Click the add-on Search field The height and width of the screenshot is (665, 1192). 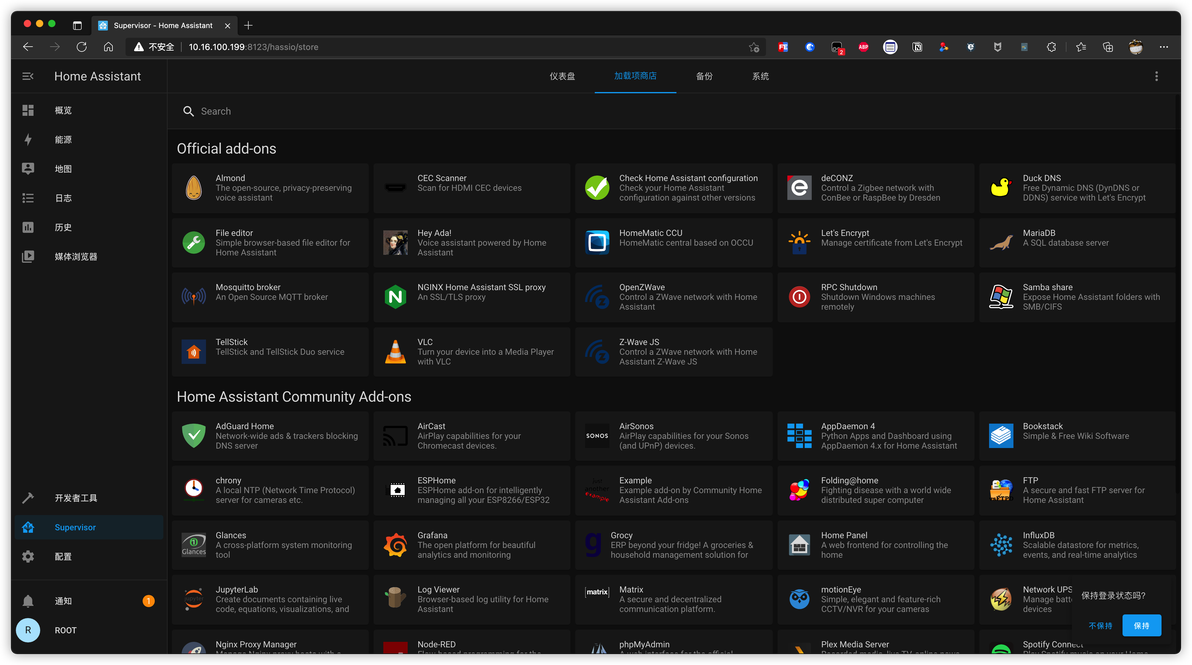(x=669, y=111)
